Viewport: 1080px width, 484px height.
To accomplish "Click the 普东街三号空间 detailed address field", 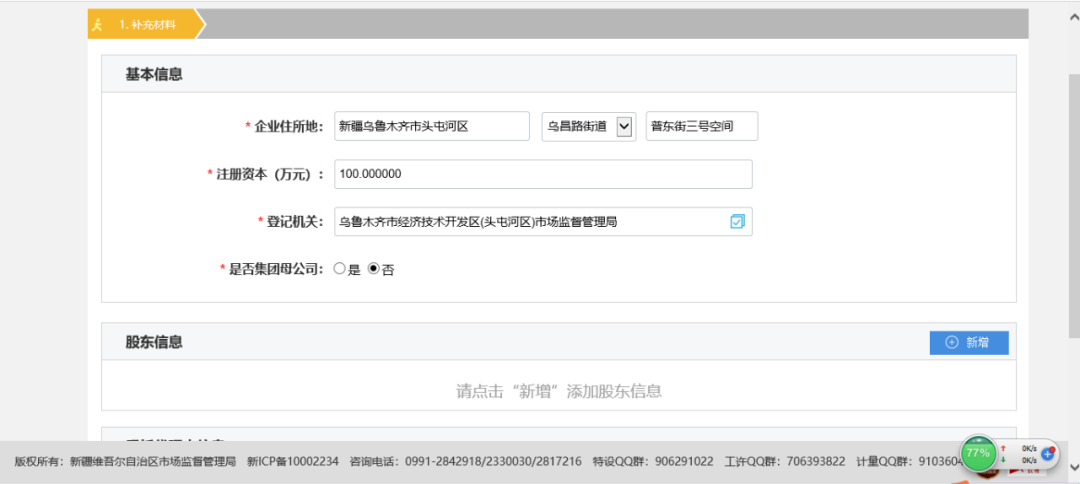I will [701, 126].
